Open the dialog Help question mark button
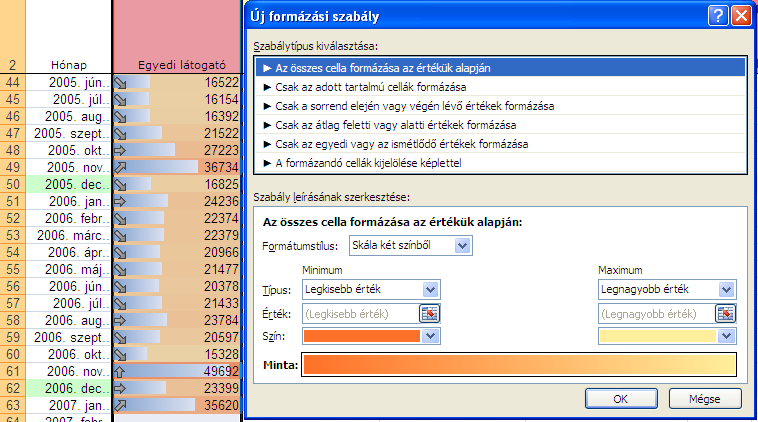This screenshot has width=758, height=422. (x=718, y=15)
